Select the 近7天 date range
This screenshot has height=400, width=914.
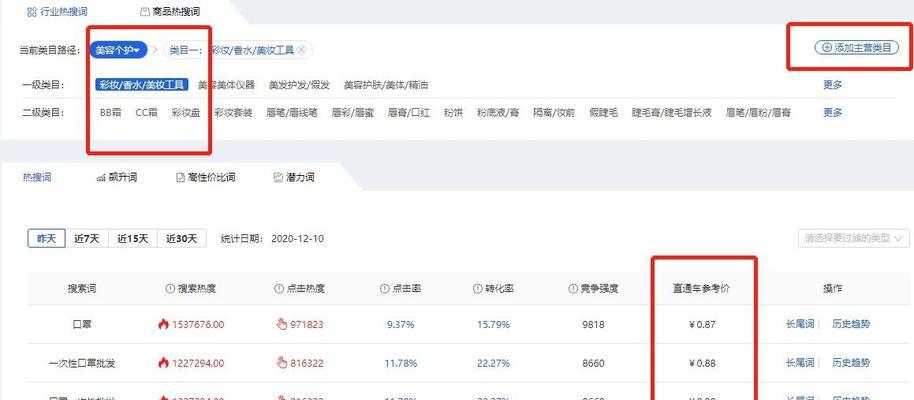(x=86, y=238)
